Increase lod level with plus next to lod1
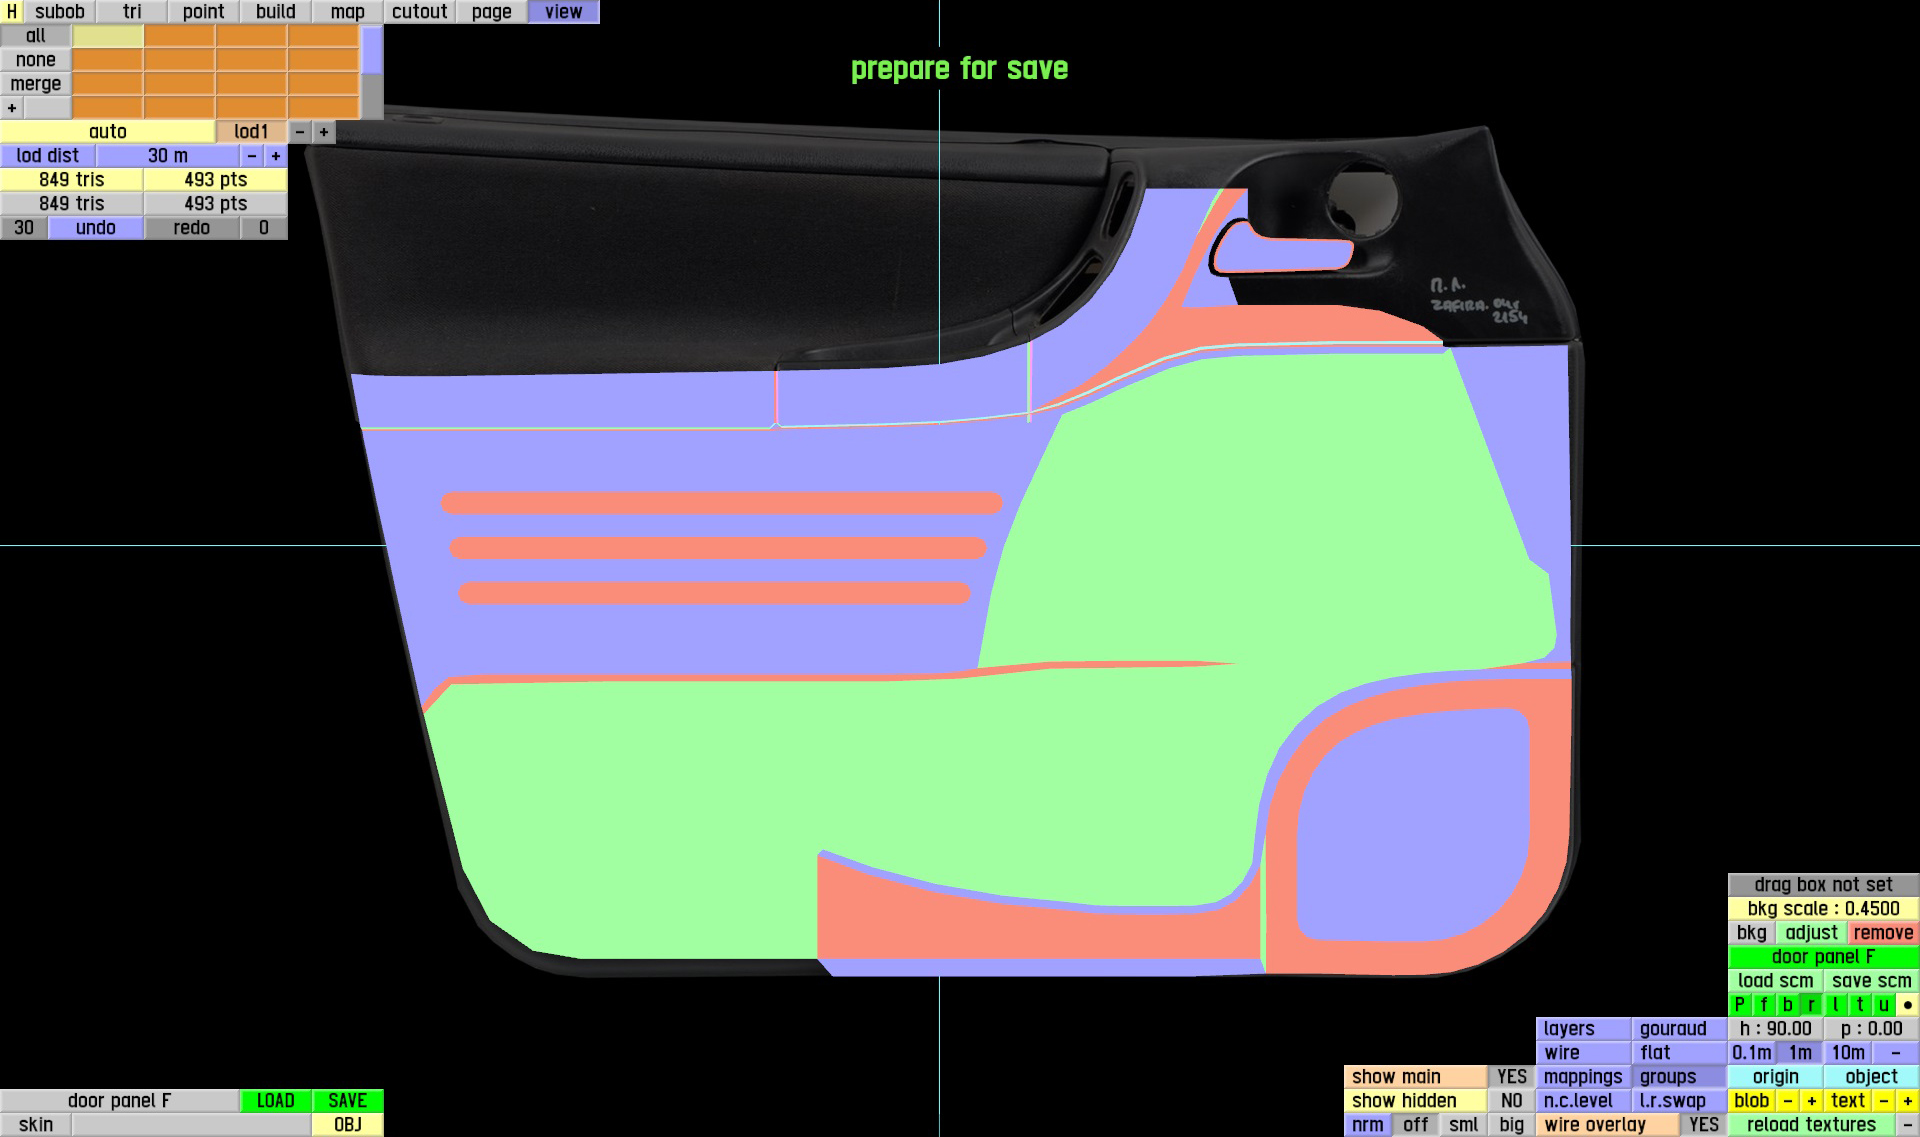The height and width of the screenshot is (1137, 1920). click(x=324, y=132)
